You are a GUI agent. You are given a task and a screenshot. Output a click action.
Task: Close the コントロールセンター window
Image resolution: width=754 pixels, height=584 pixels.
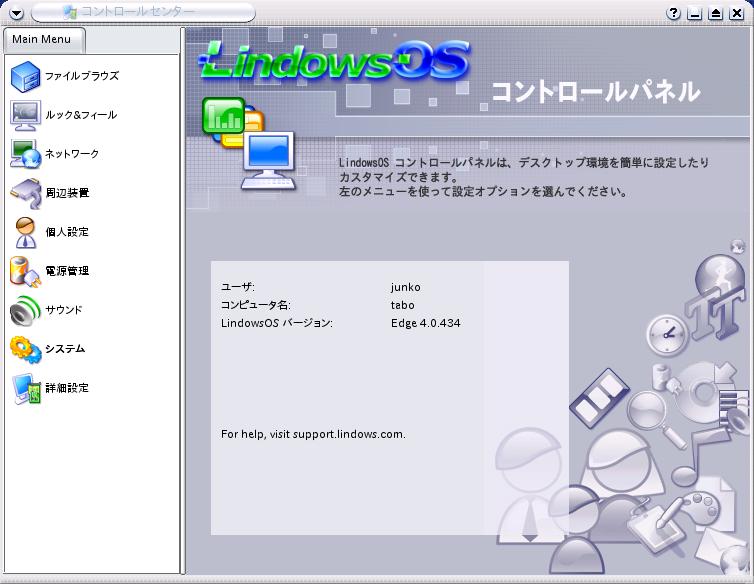[x=737, y=13]
